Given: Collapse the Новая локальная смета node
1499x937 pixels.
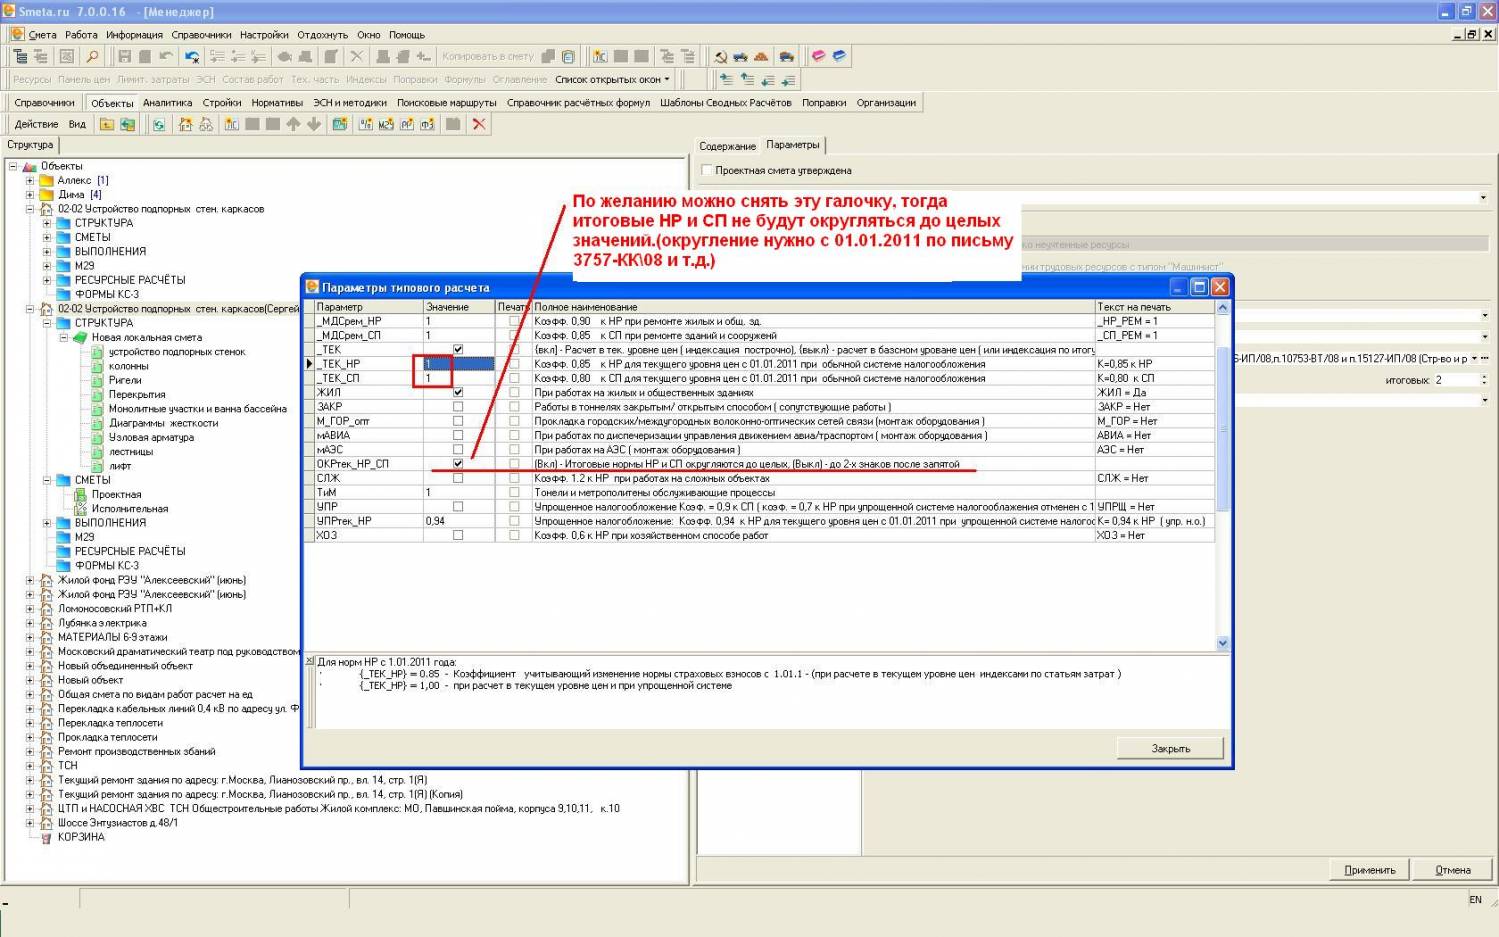Looking at the screenshot, I should point(64,338).
